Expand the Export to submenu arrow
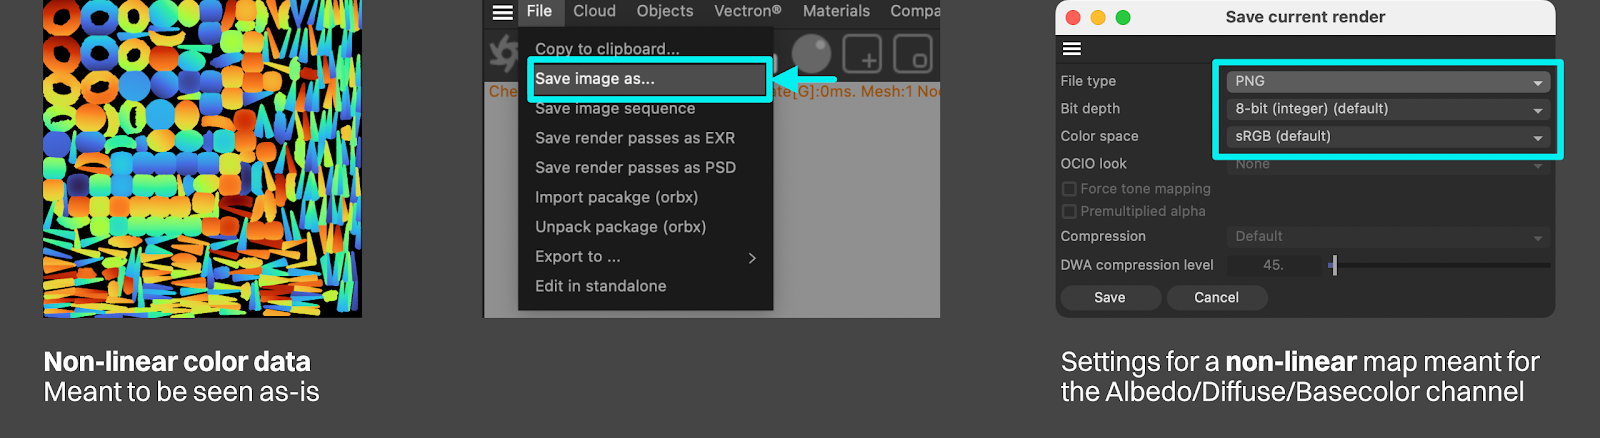This screenshot has height=438, width=1600. 752,258
